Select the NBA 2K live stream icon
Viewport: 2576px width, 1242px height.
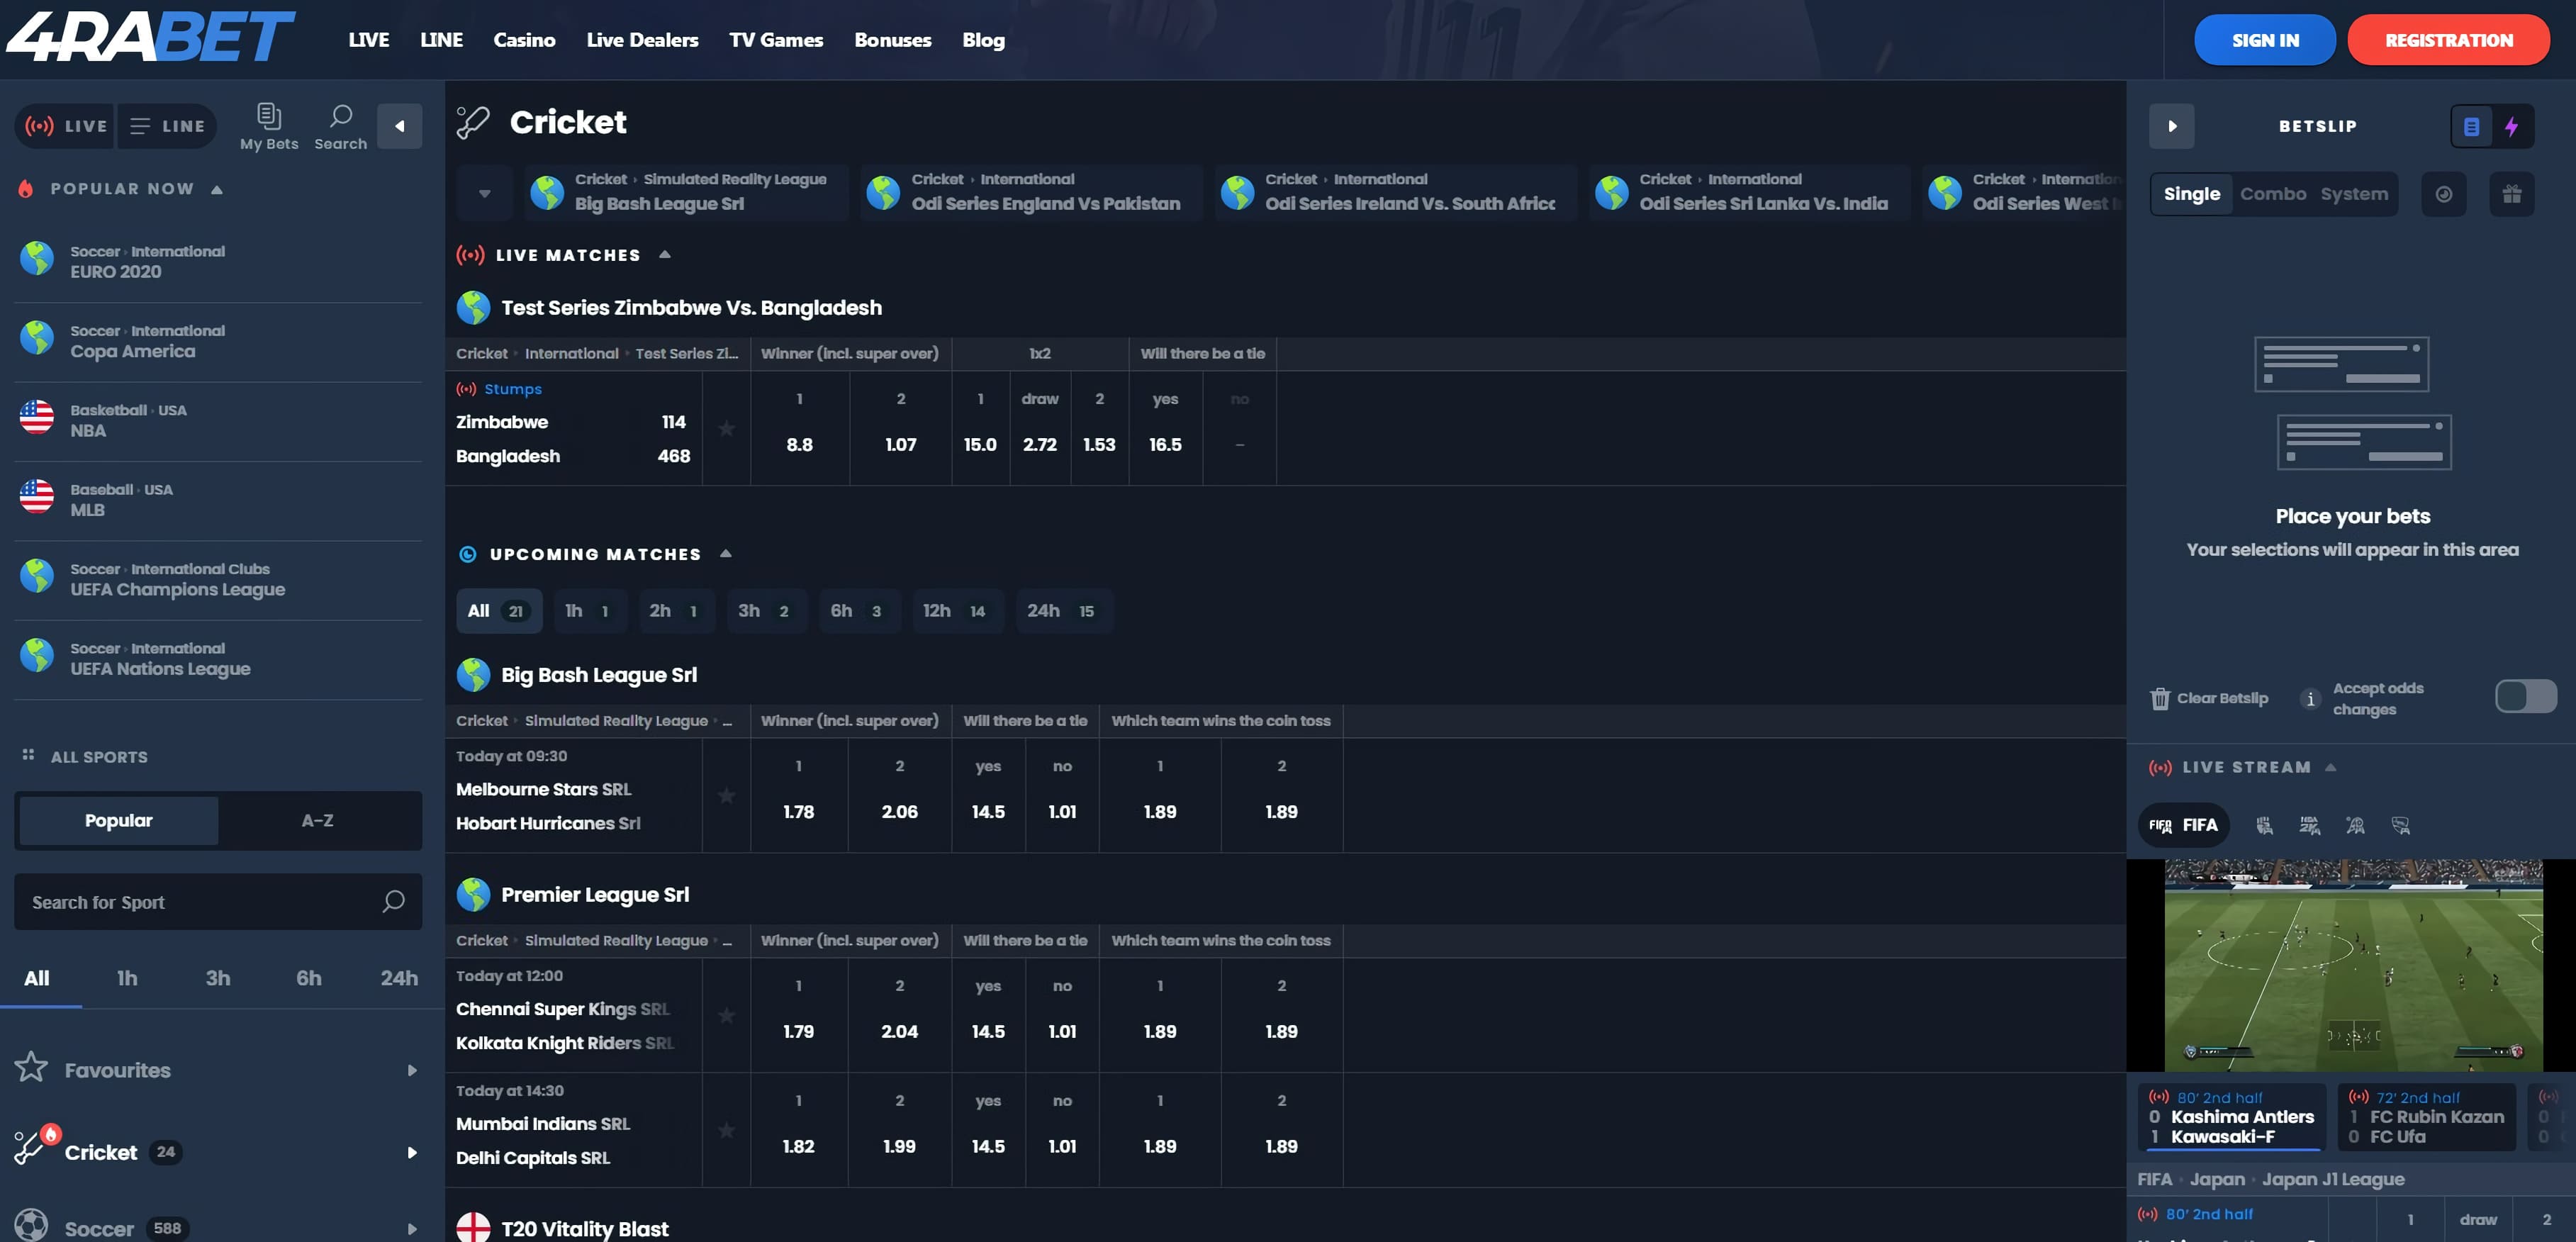[x=2309, y=825]
